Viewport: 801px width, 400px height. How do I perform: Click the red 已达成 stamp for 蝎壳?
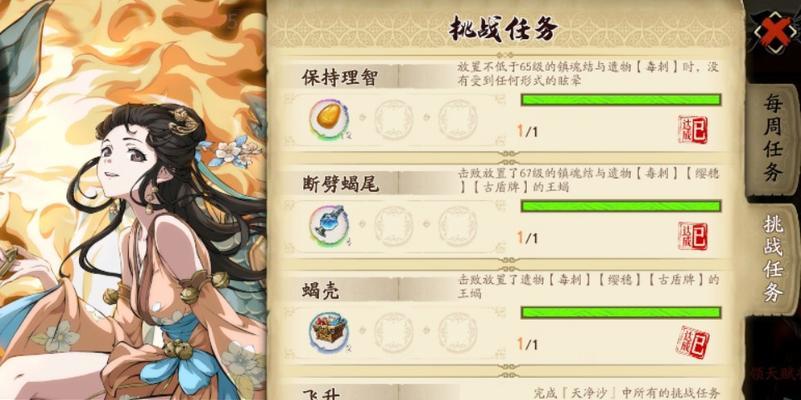(x=693, y=343)
